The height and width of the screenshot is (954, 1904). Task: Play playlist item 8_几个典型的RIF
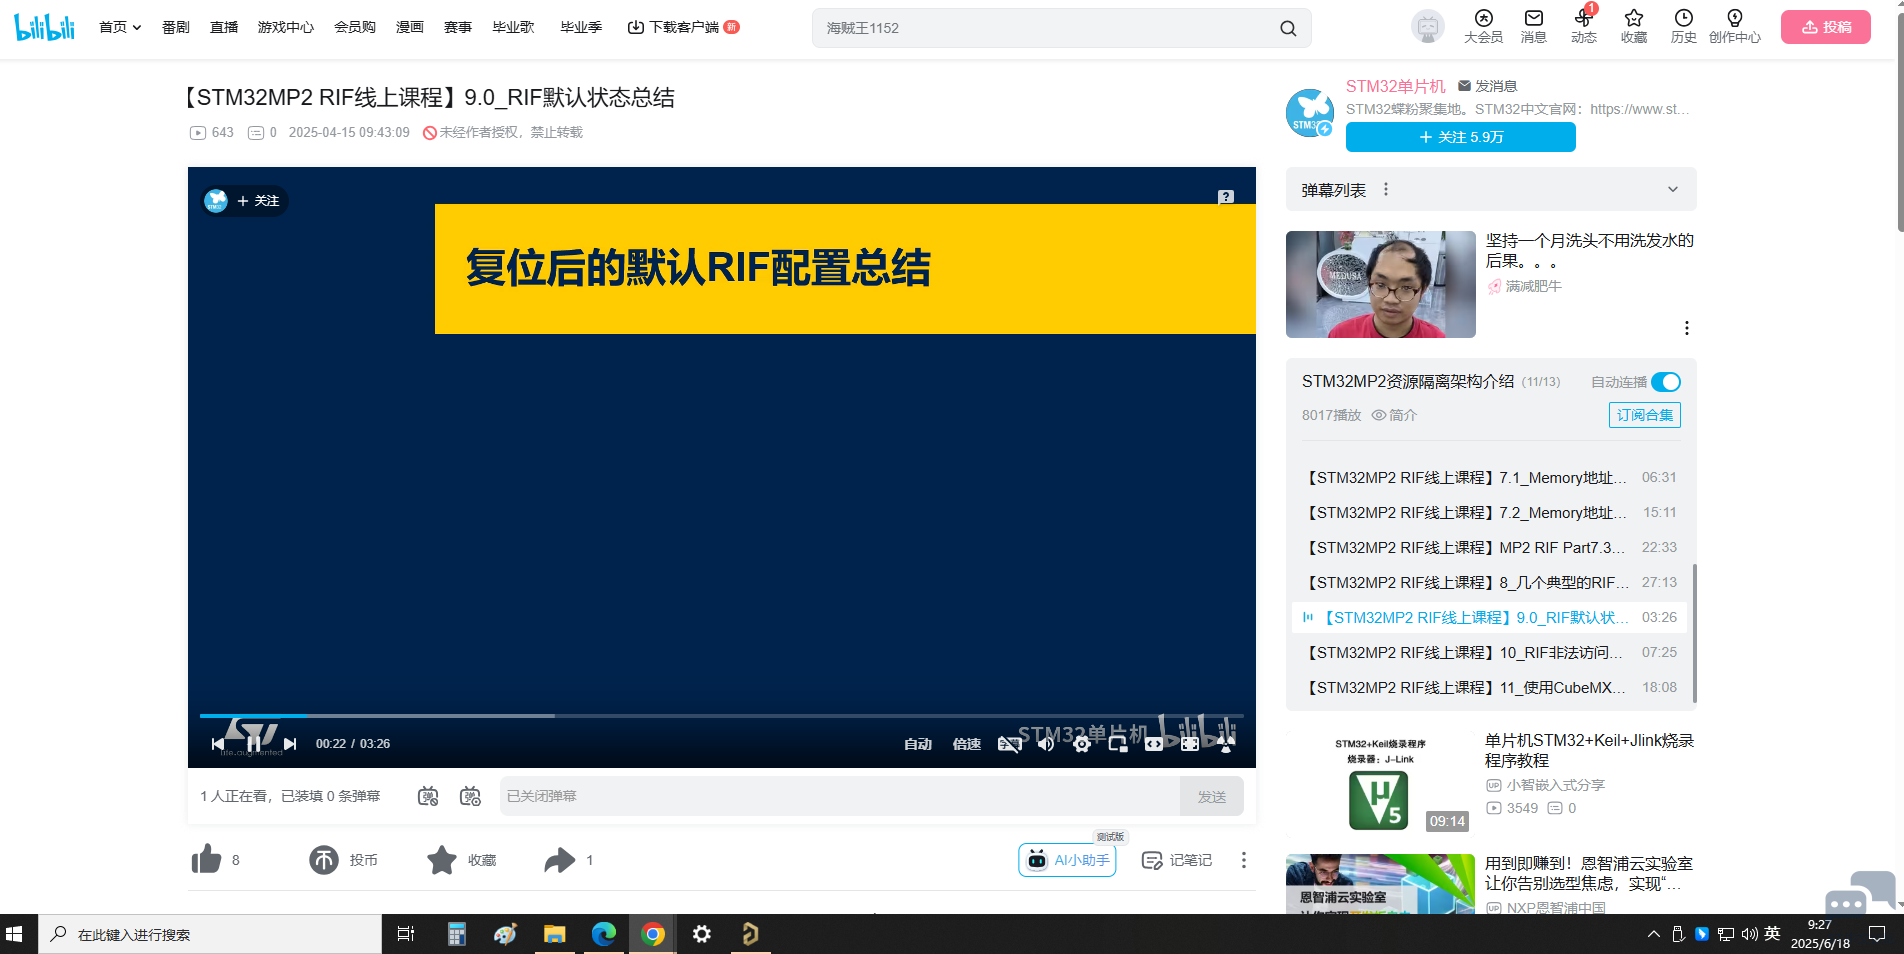point(1490,583)
